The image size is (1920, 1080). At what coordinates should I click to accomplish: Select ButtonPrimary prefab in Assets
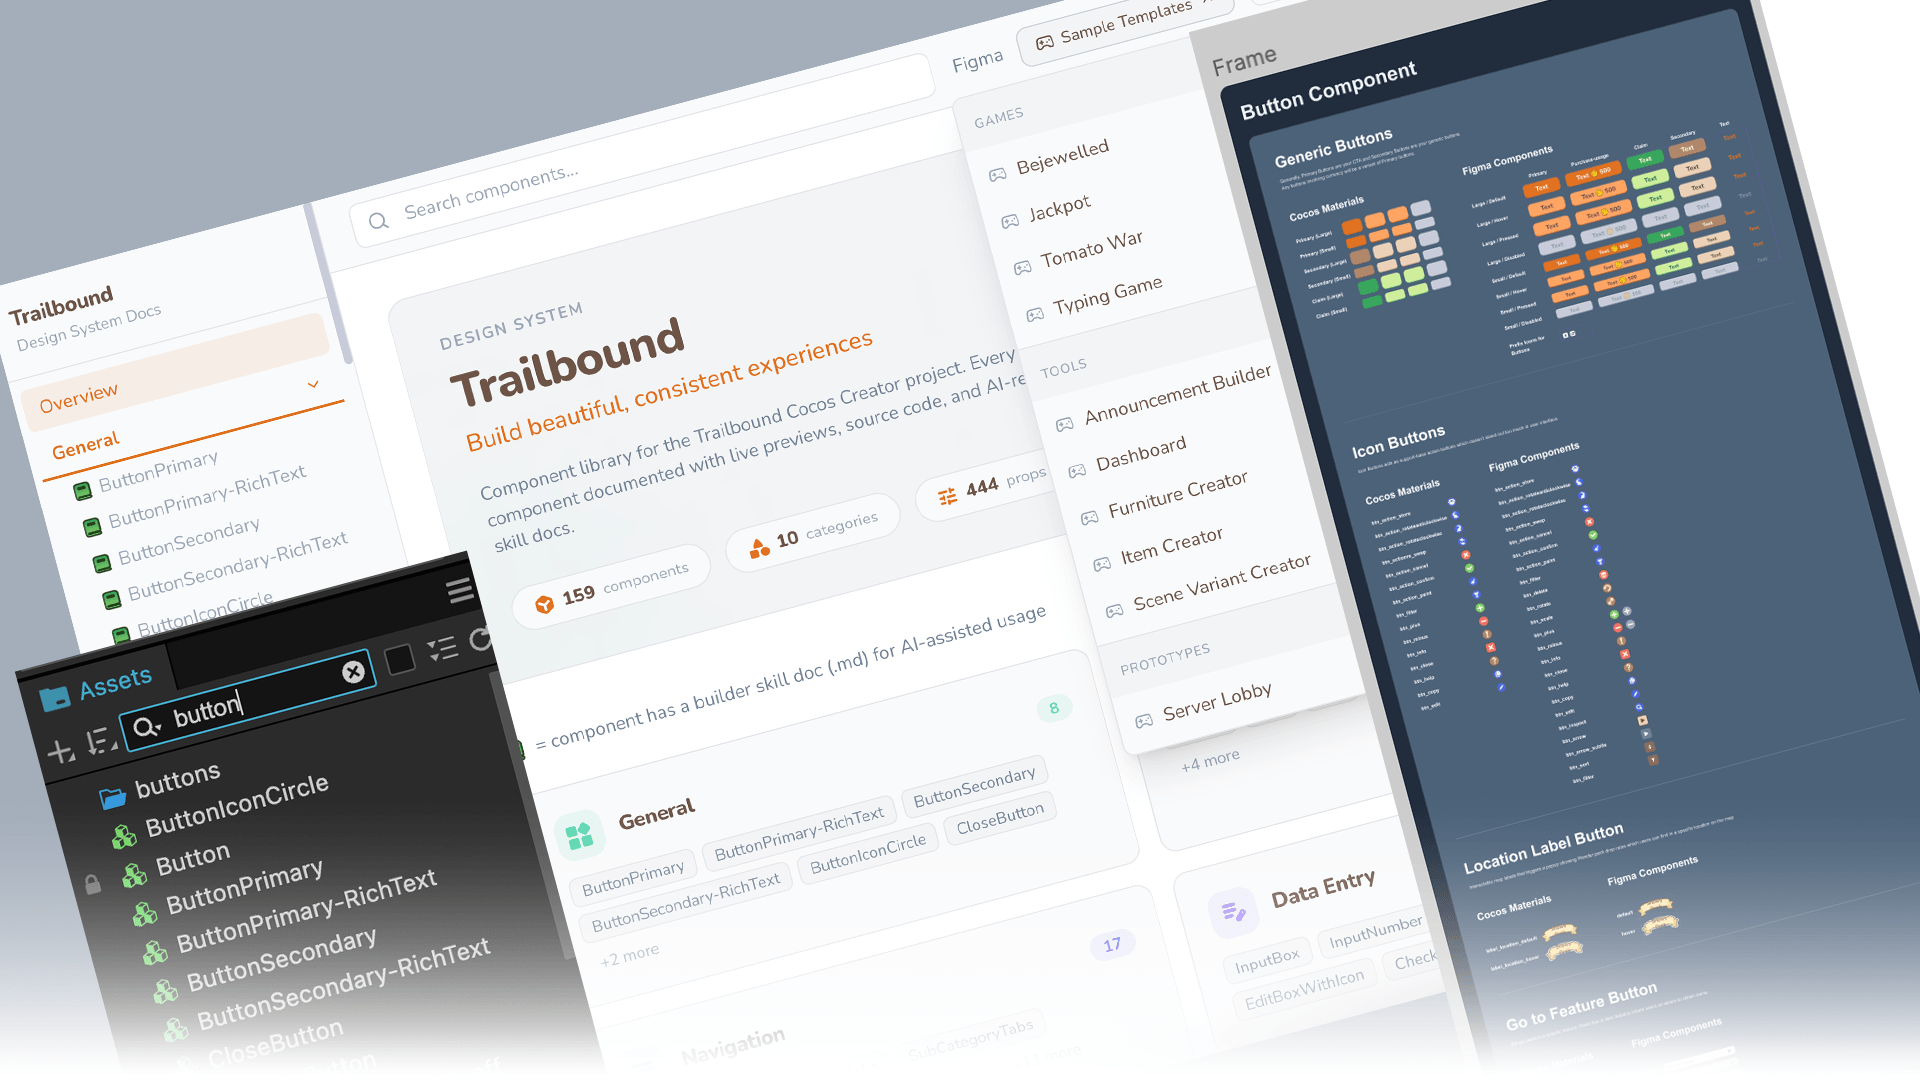coord(244,886)
